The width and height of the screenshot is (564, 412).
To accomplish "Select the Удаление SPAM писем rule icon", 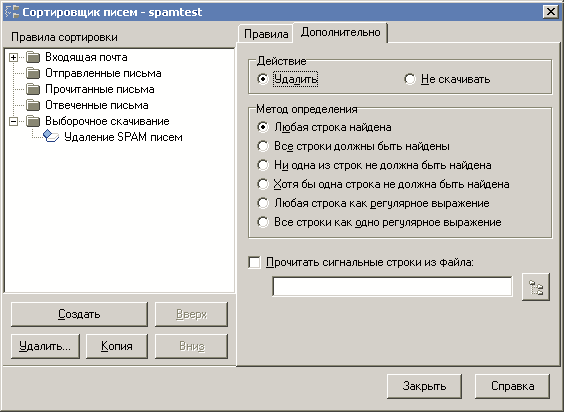I will [x=51, y=137].
